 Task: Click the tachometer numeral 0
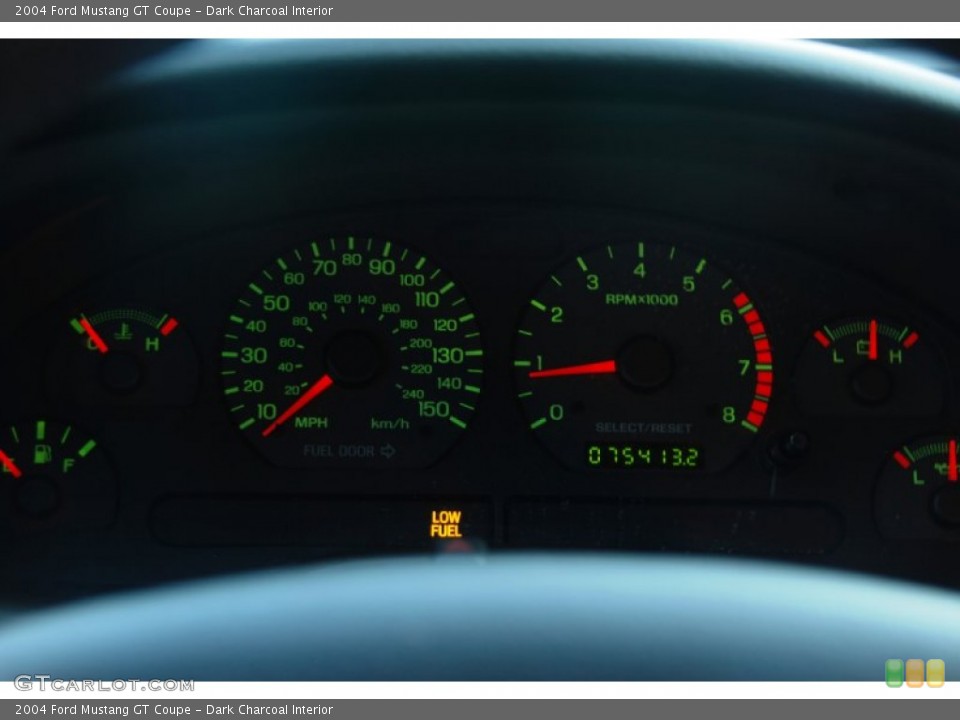click(x=556, y=412)
